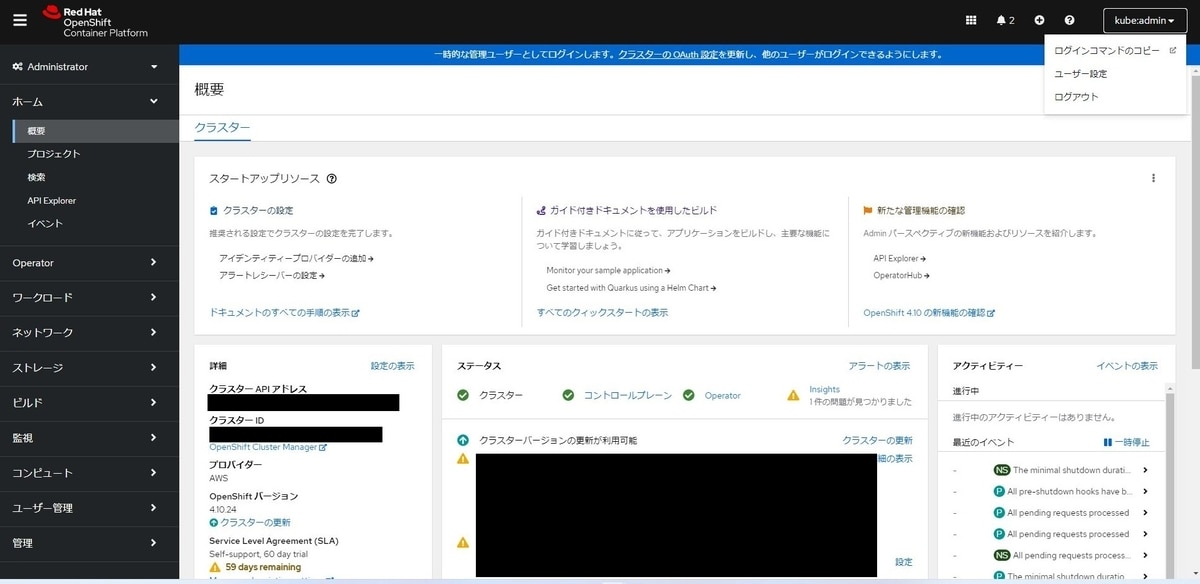This screenshot has width=1200, height=584.
Task: Switch to the クラスター tab
Action: [x=222, y=128]
